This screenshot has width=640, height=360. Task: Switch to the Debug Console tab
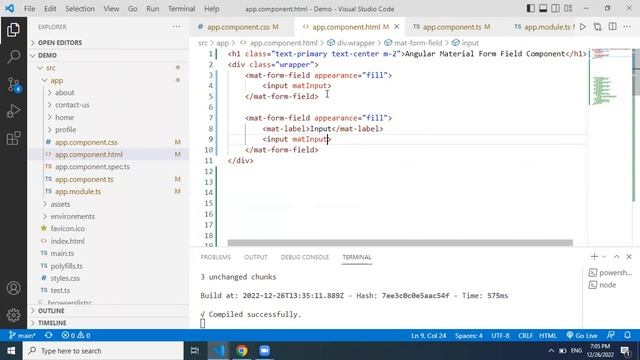[304, 257]
